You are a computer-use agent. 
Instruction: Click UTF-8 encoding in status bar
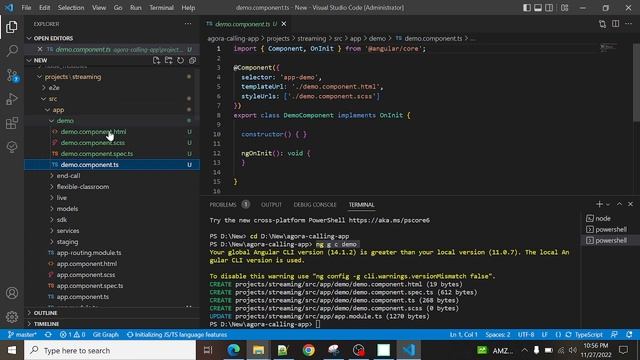click(526, 335)
